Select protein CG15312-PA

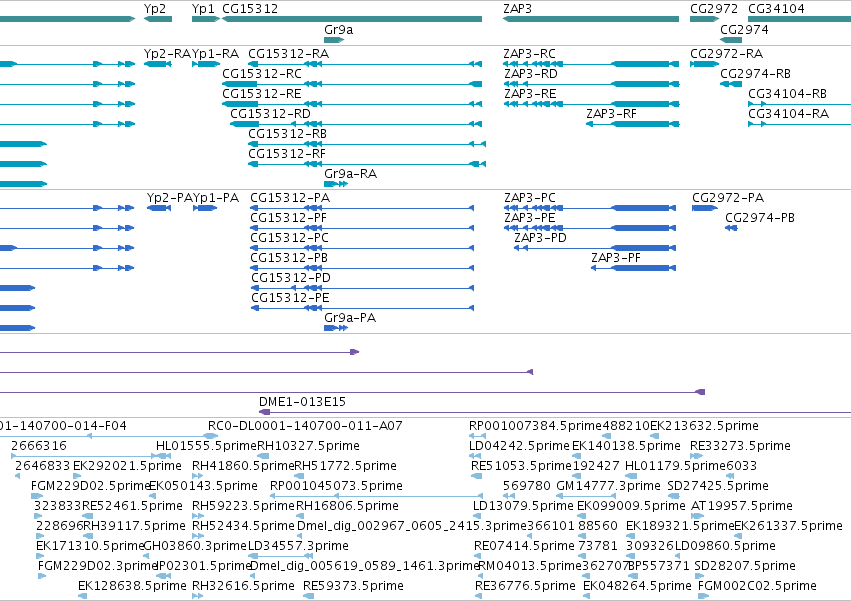coord(290,198)
